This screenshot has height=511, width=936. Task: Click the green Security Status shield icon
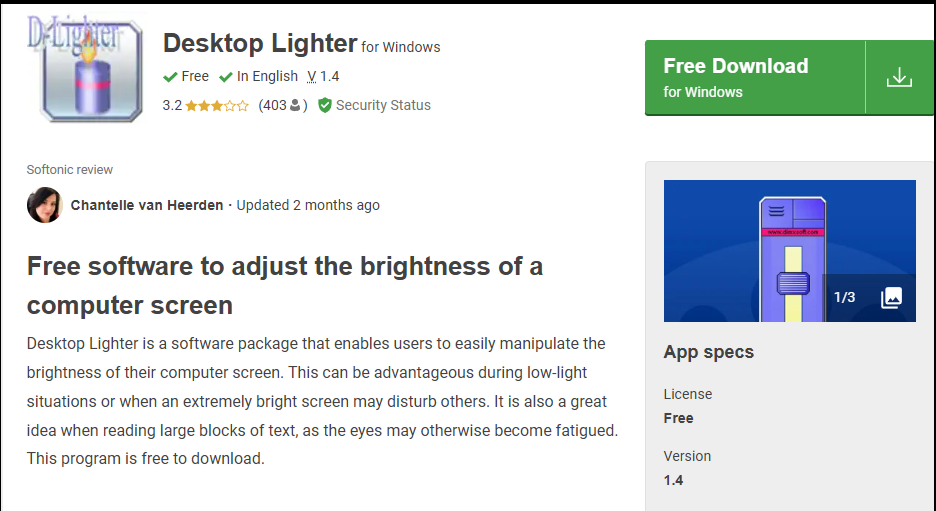point(325,106)
